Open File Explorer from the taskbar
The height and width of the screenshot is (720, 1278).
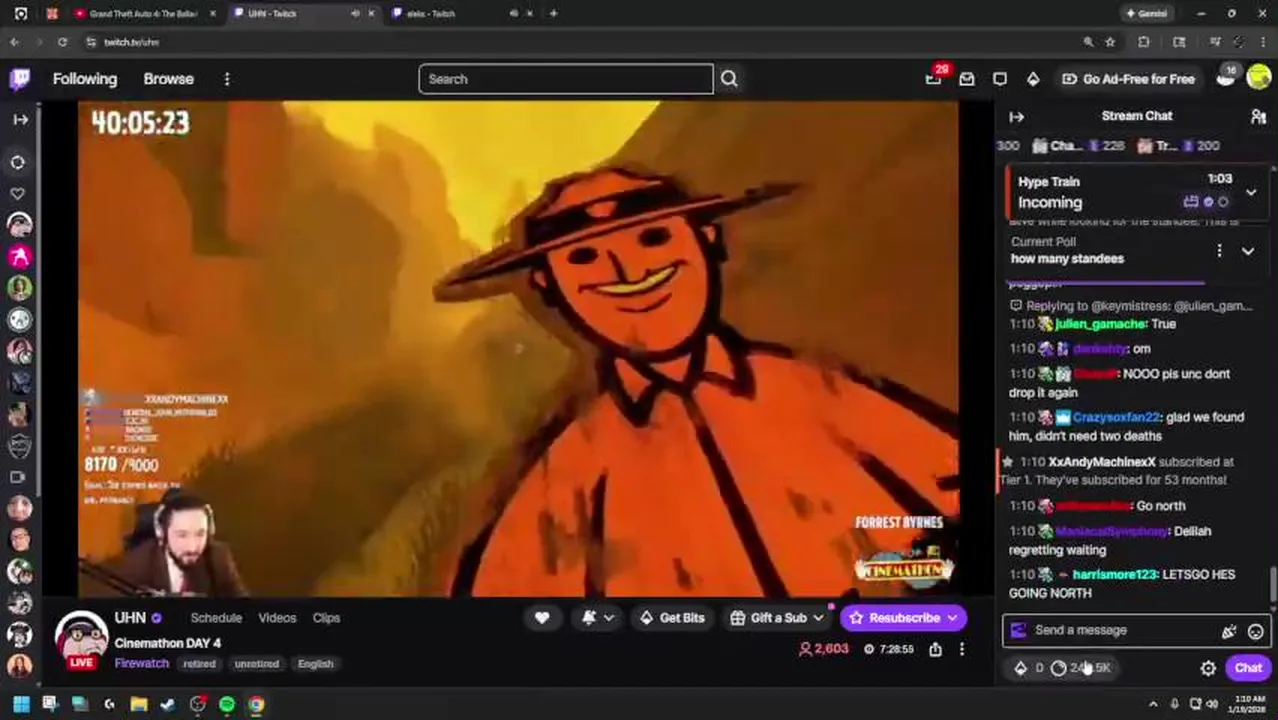139,705
